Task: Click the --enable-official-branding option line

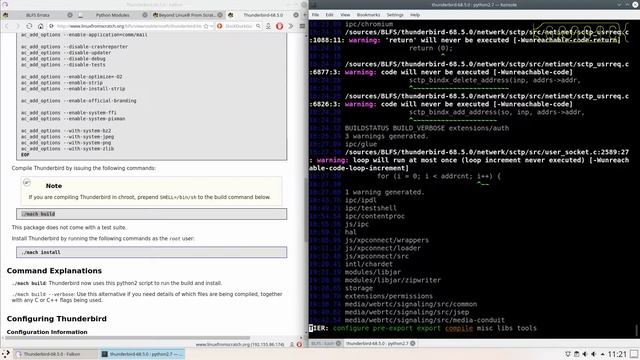Action: pyautogui.click(x=79, y=100)
